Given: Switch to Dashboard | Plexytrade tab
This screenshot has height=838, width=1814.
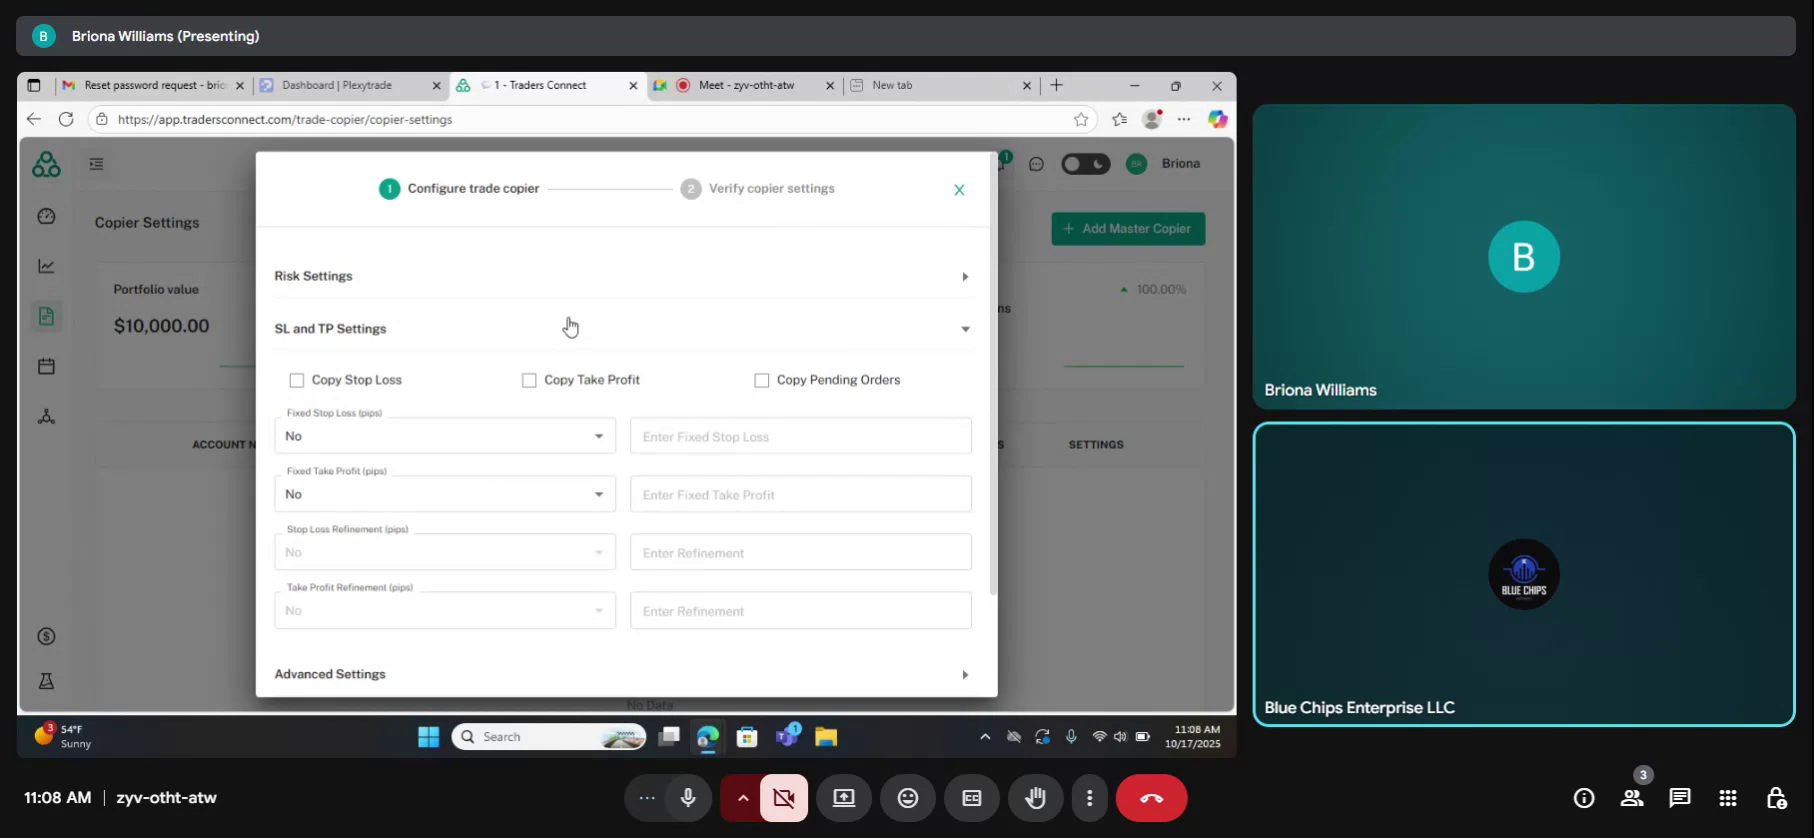Looking at the screenshot, I should (x=349, y=86).
